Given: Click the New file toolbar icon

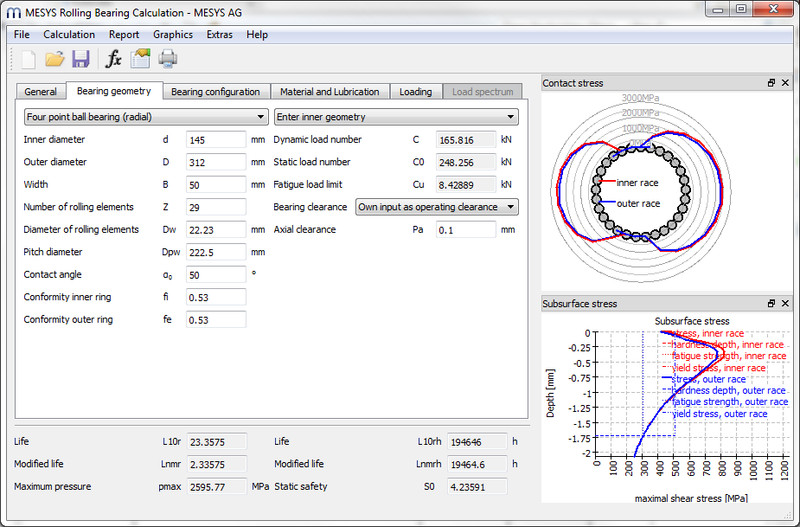Looking at the screenshot, I should point(27,59).
